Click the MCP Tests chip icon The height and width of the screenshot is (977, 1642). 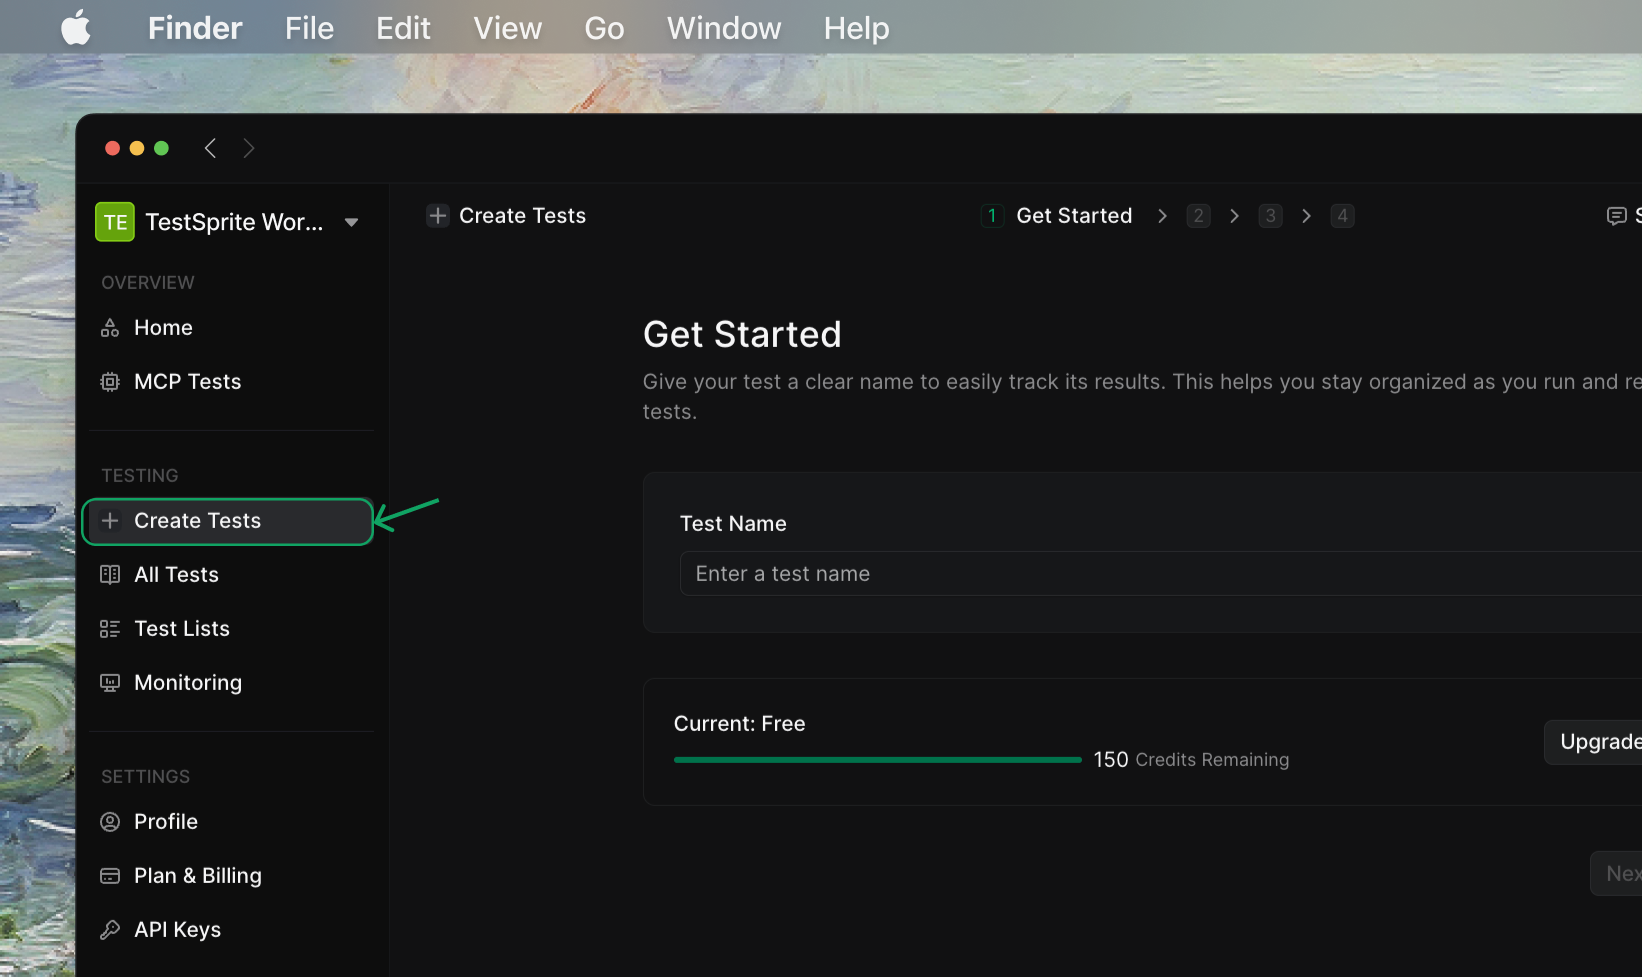point(110,382)
